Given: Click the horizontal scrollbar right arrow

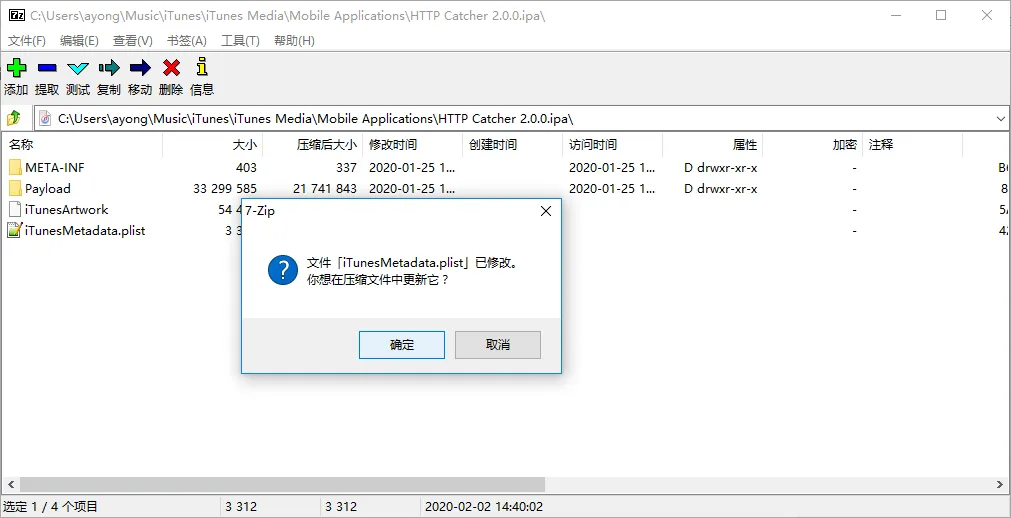Looking at the screenshot, I should [1000, 484].
